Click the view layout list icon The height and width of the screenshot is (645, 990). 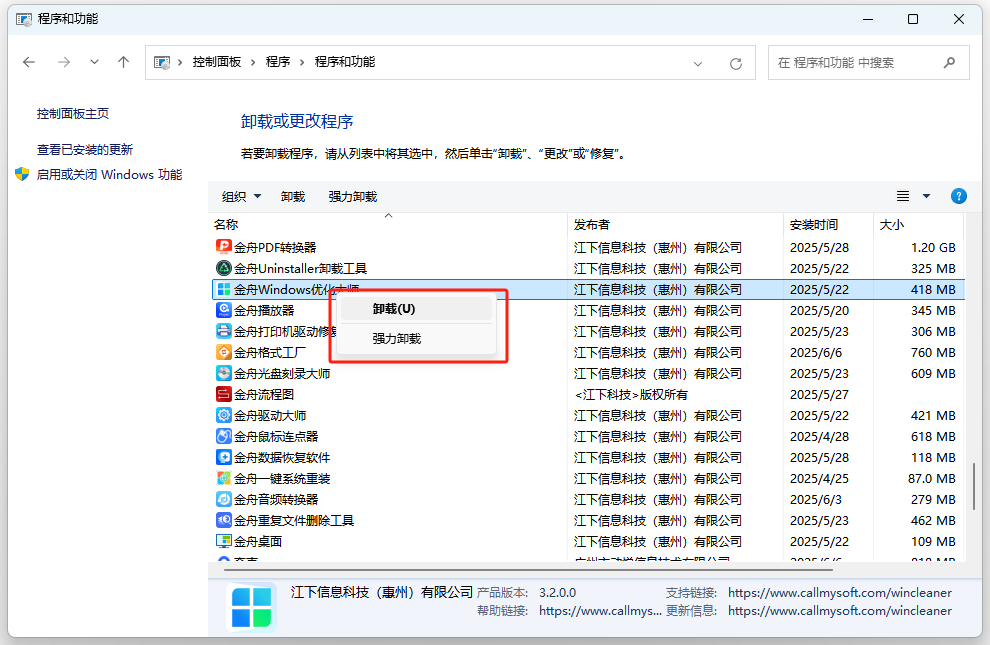903,196
